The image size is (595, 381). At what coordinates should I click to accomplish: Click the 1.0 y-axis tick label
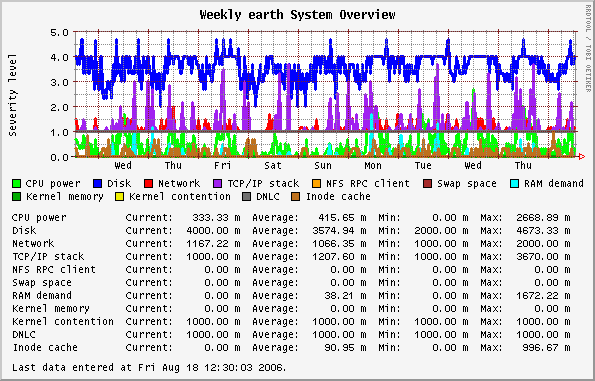60,132
